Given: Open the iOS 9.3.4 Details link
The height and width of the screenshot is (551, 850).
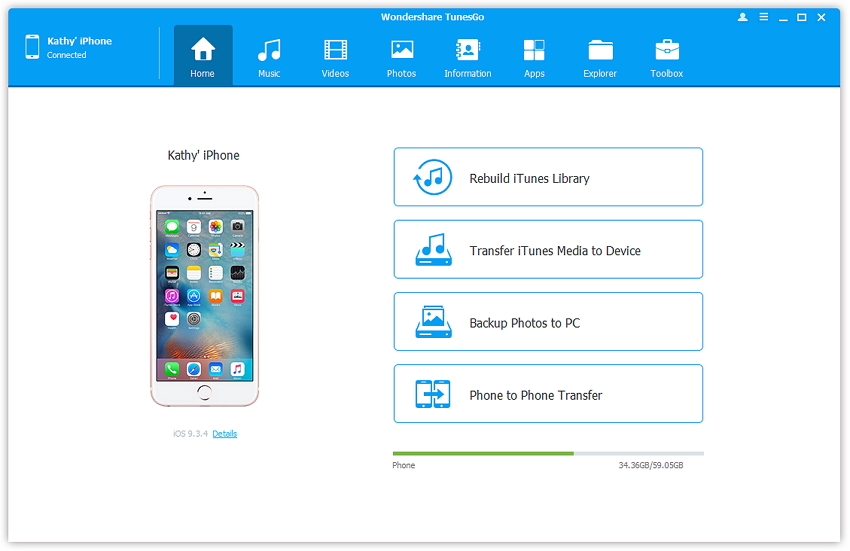Looking at the screenshot, I should [x=225, y=434].
